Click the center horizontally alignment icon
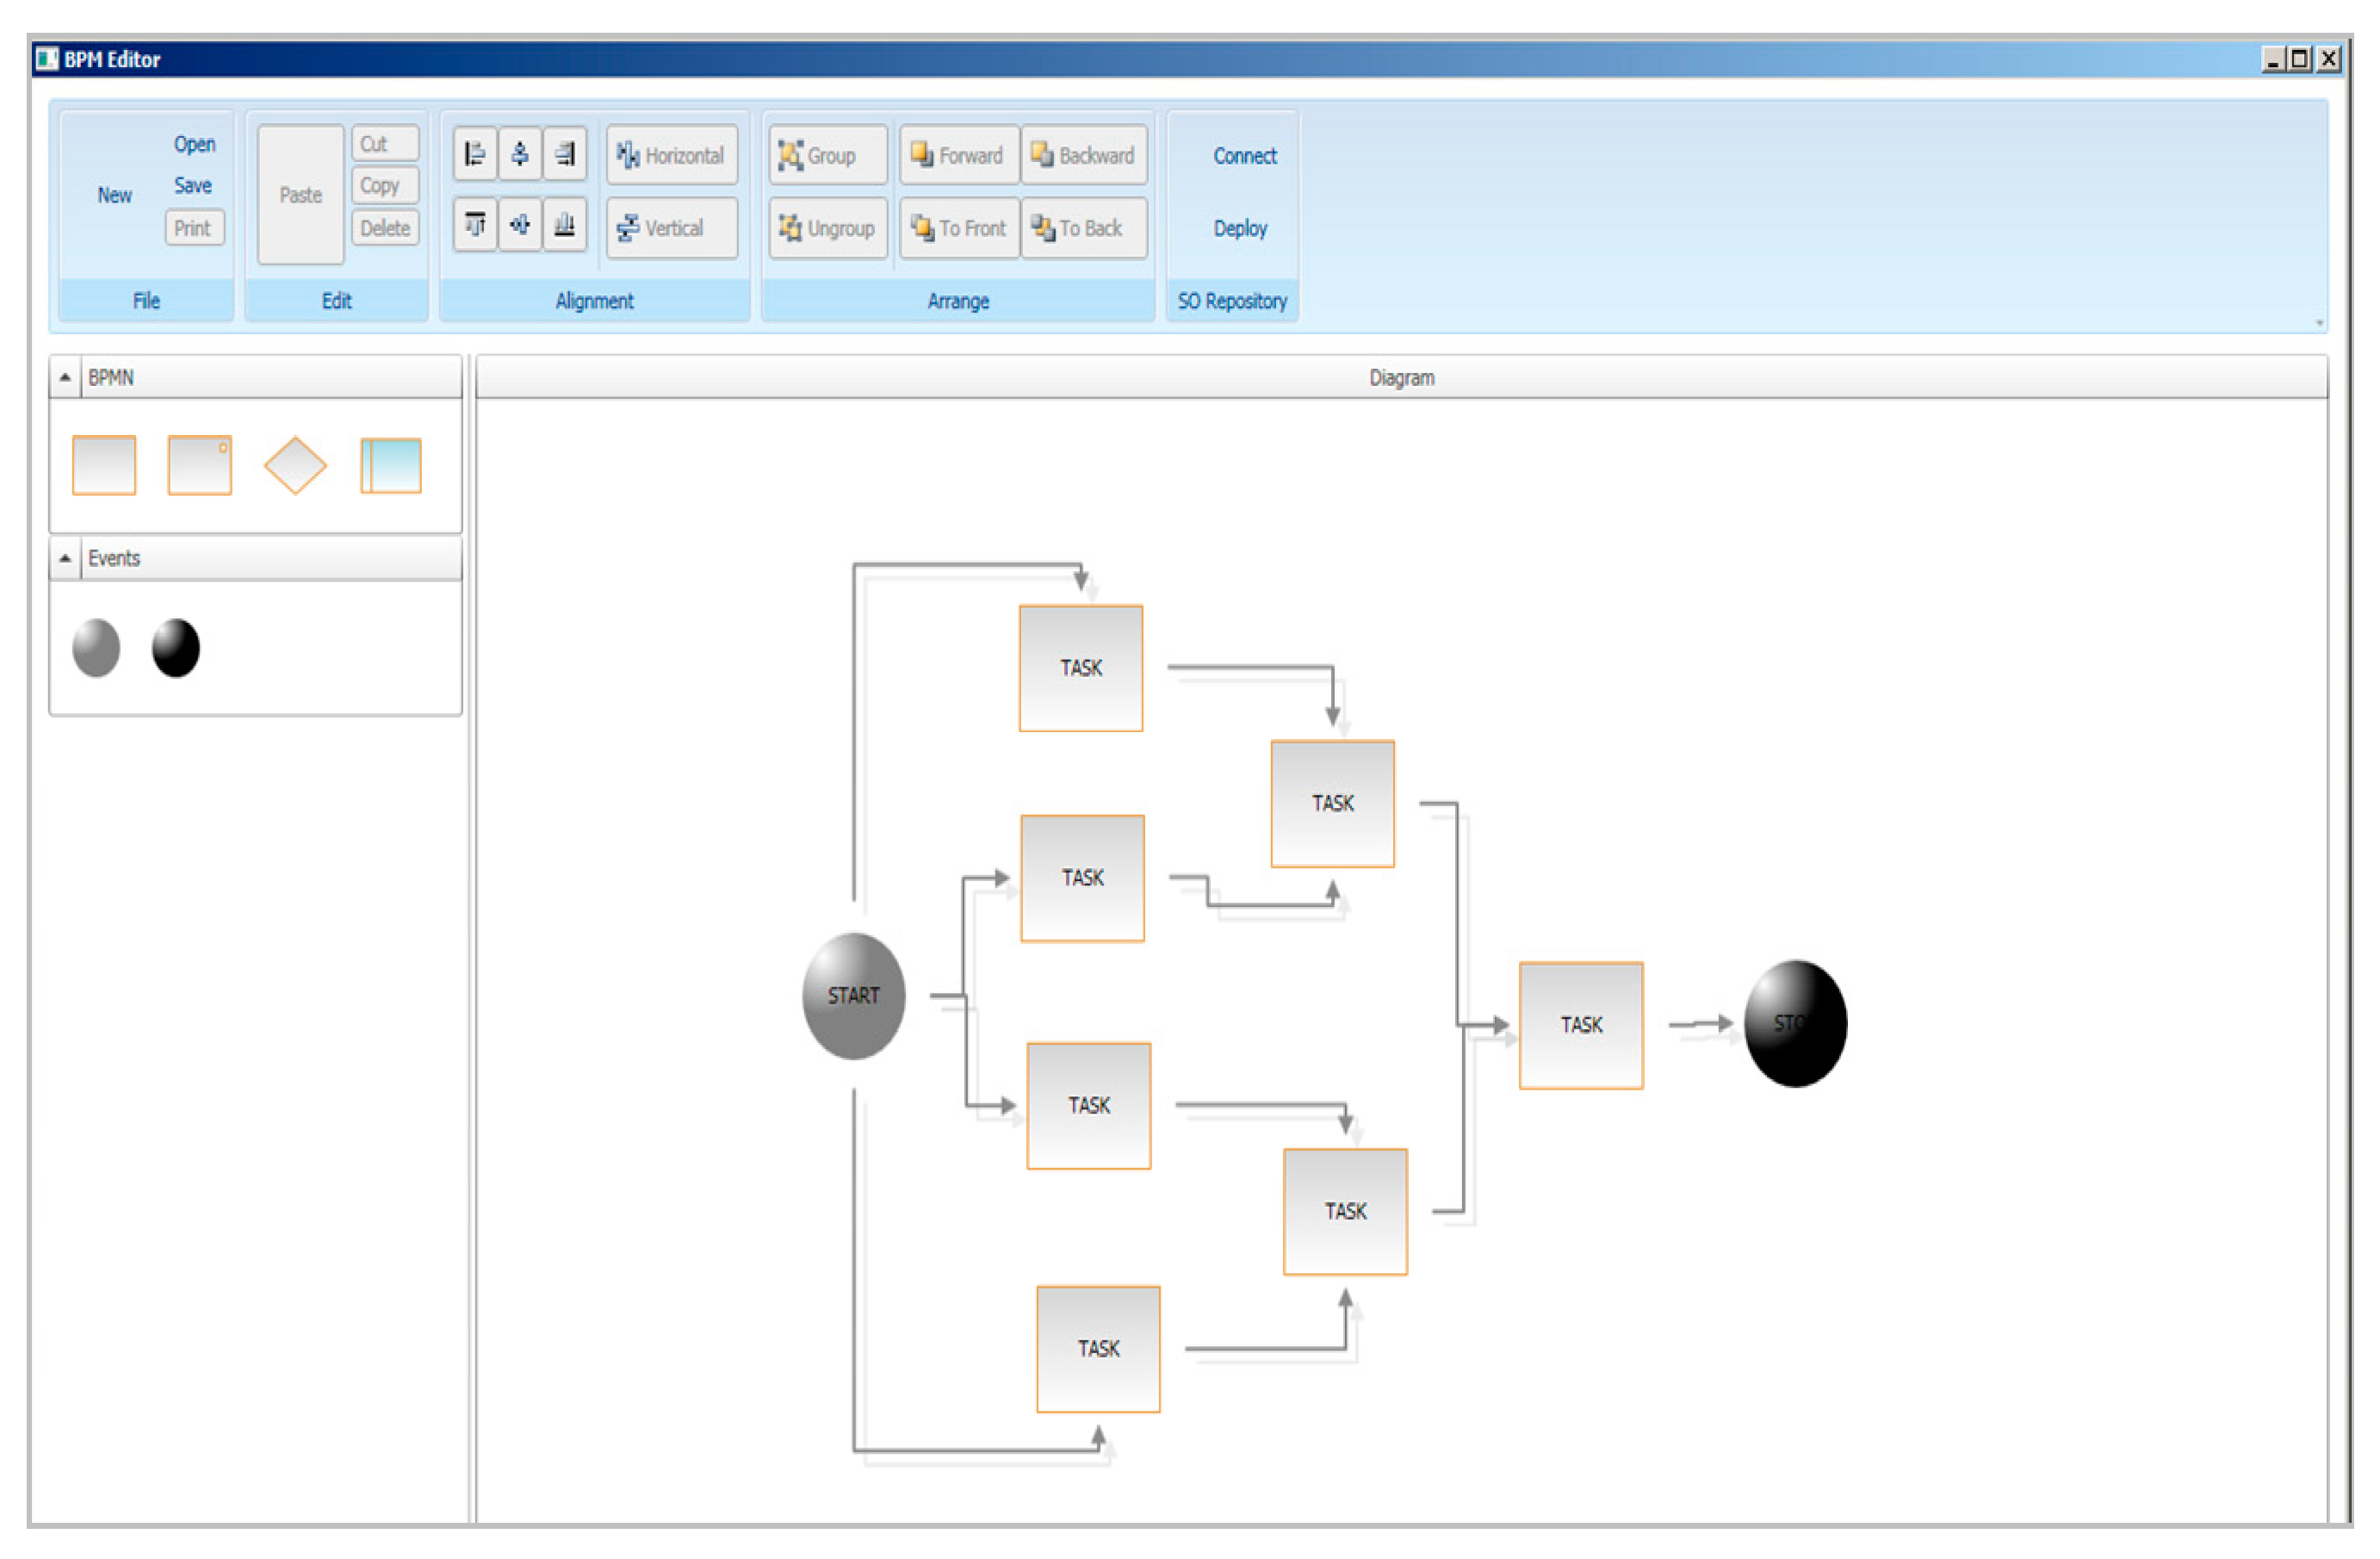Image resolution: width=2380 pixels, height=1559 pixels. 519,154
